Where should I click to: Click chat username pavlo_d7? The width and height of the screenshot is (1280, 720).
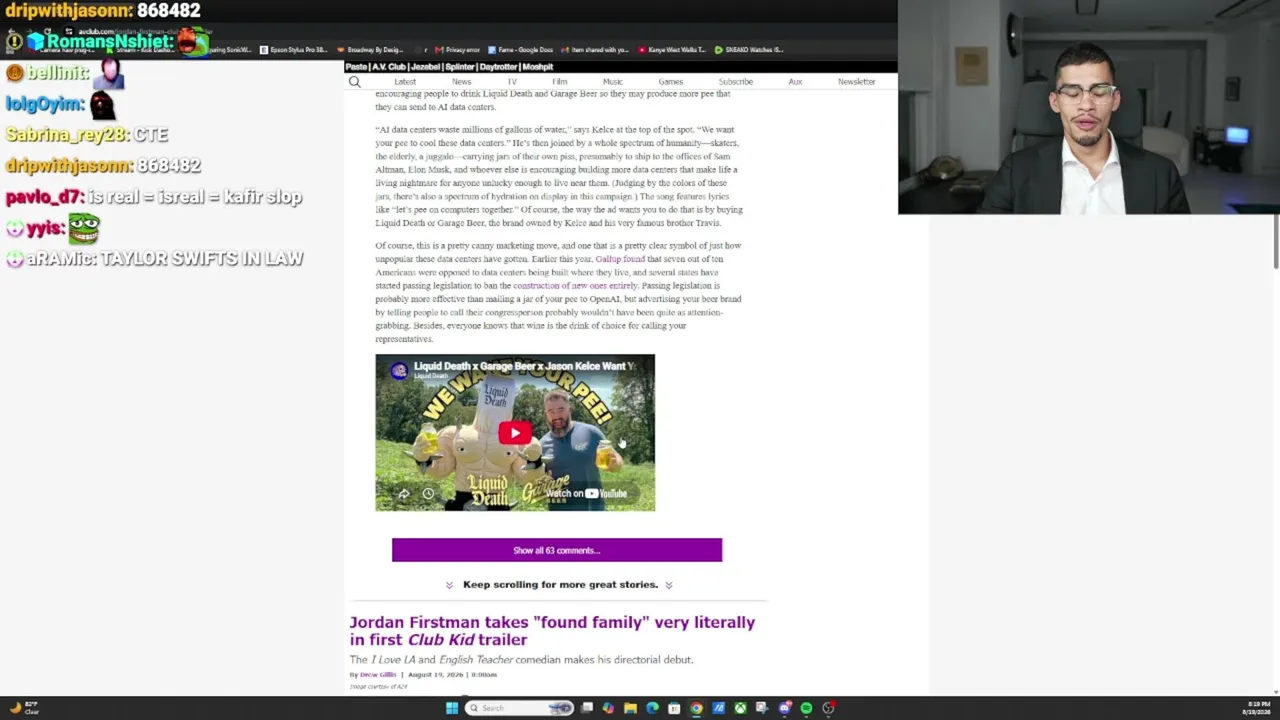click(x=43, y=197)
